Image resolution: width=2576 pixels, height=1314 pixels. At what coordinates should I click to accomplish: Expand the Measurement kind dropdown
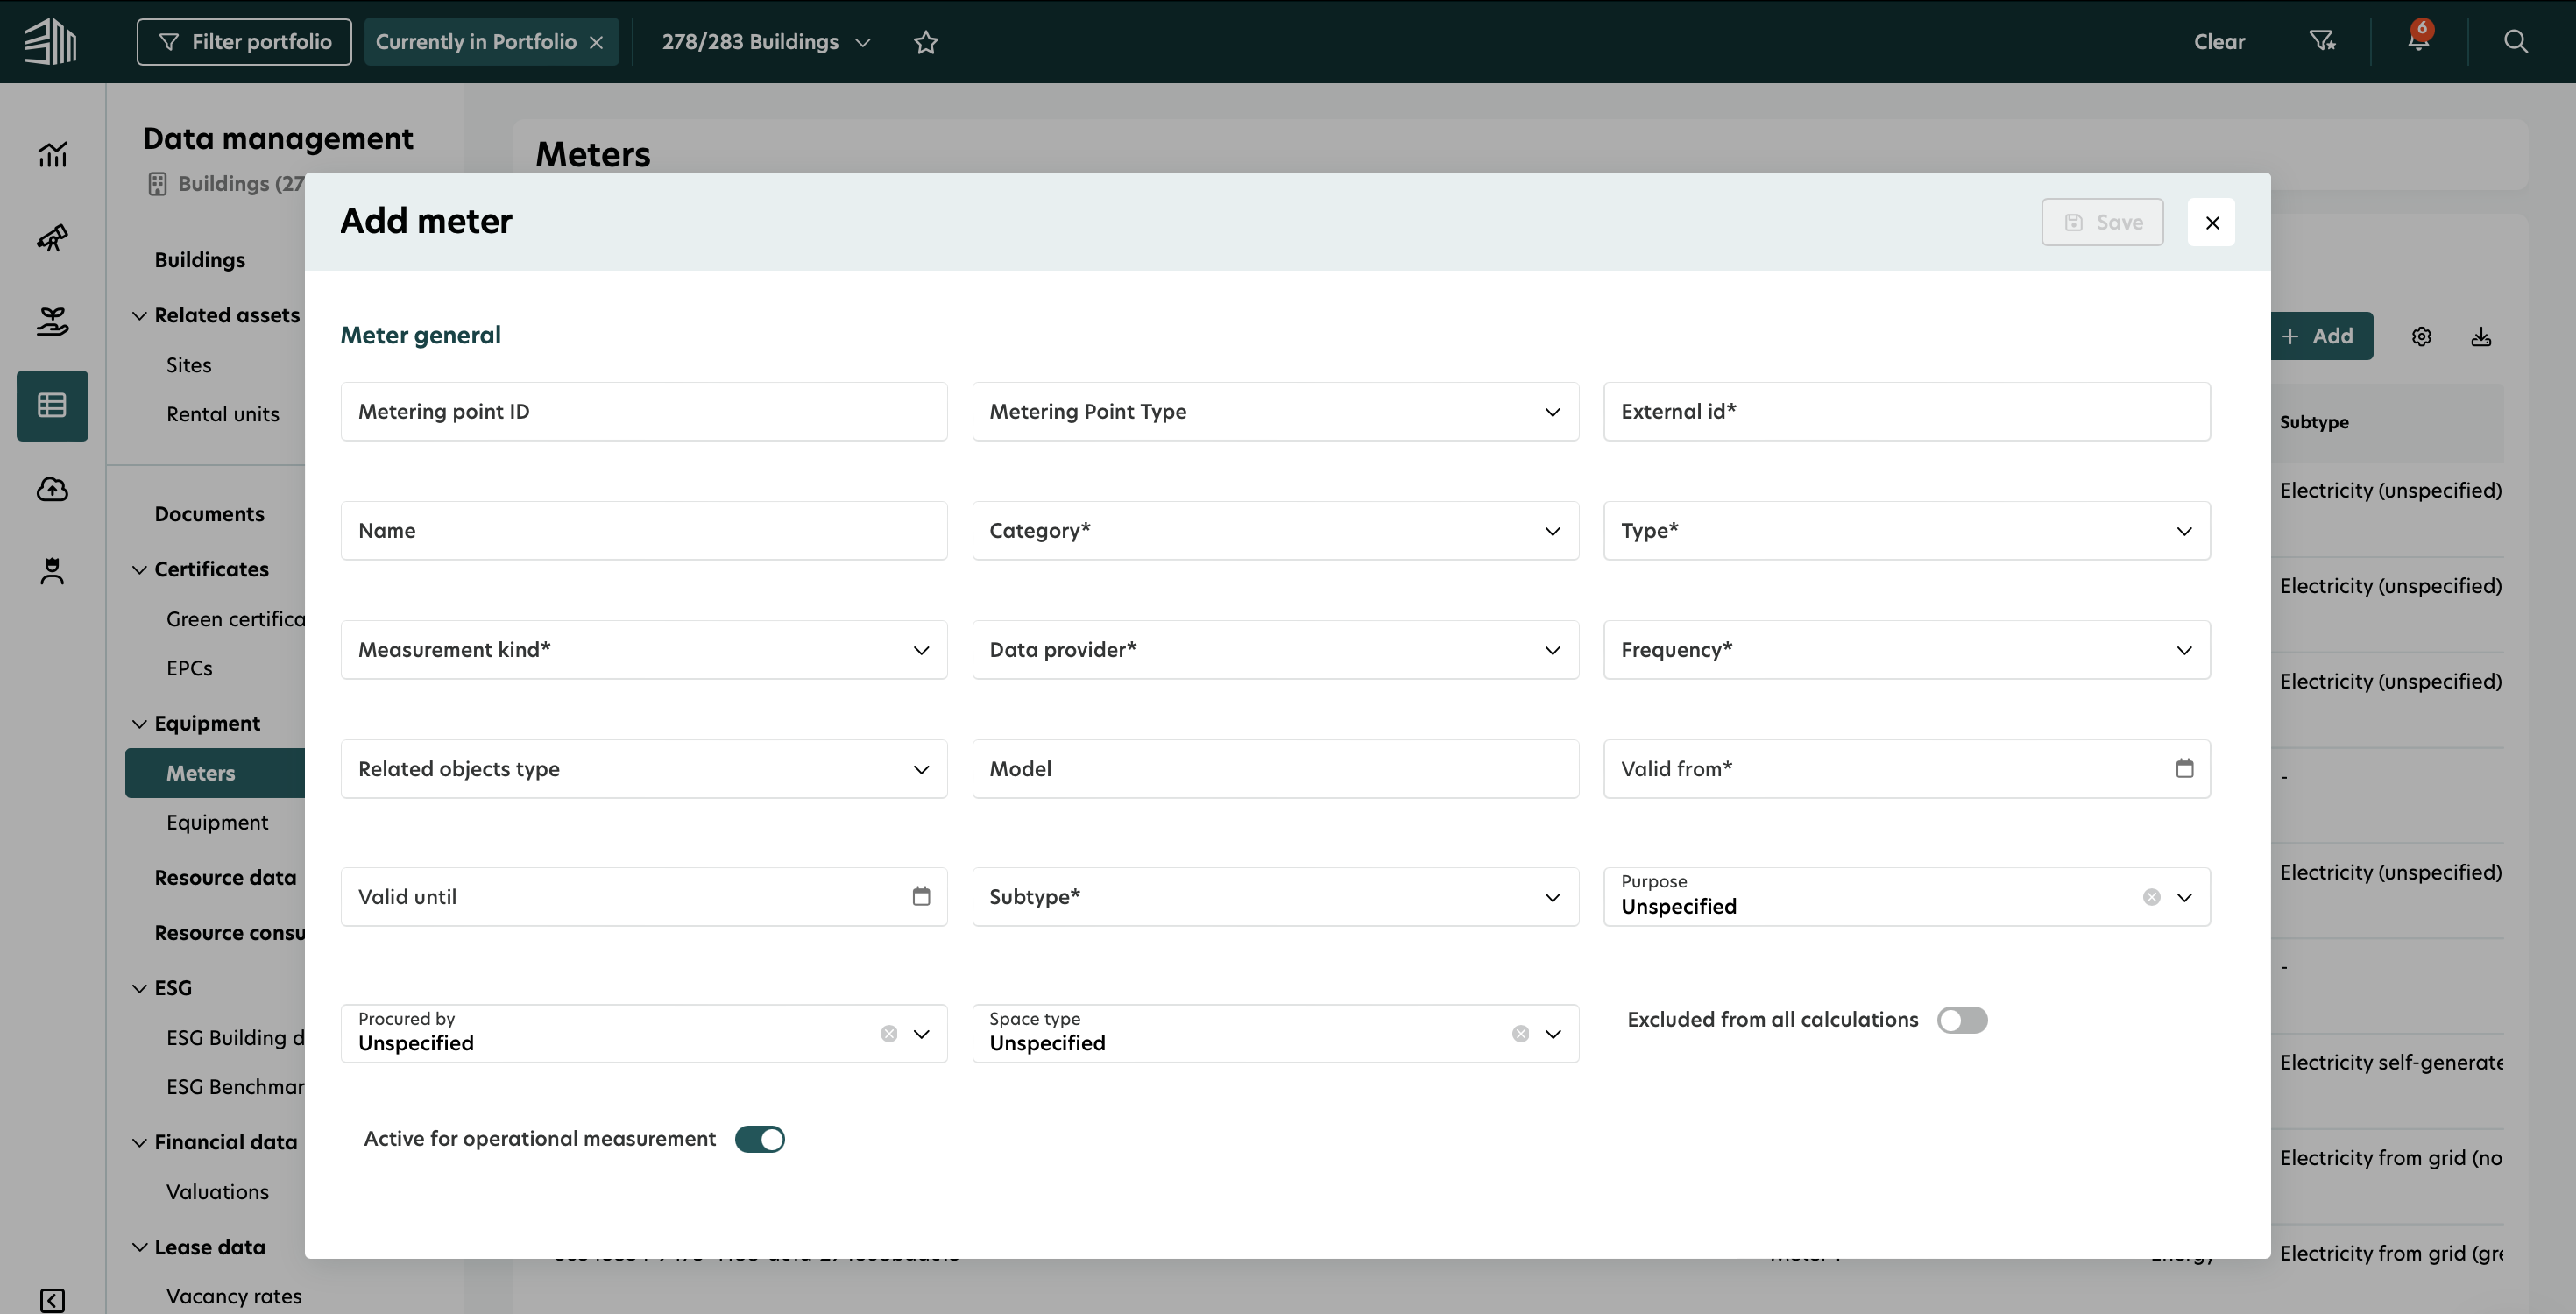(x=643, y=650)
